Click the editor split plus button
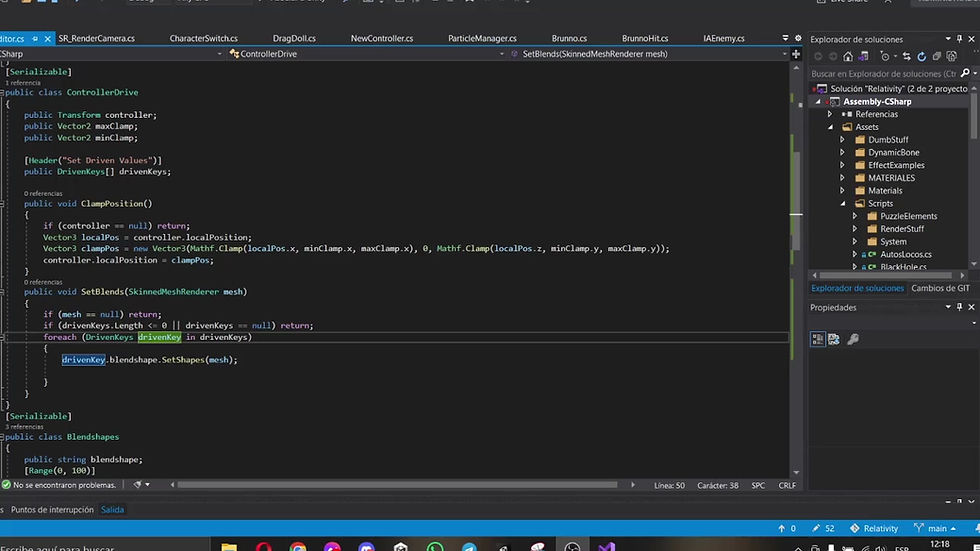This screenshot has width=980, height=551. pos(796,54)
